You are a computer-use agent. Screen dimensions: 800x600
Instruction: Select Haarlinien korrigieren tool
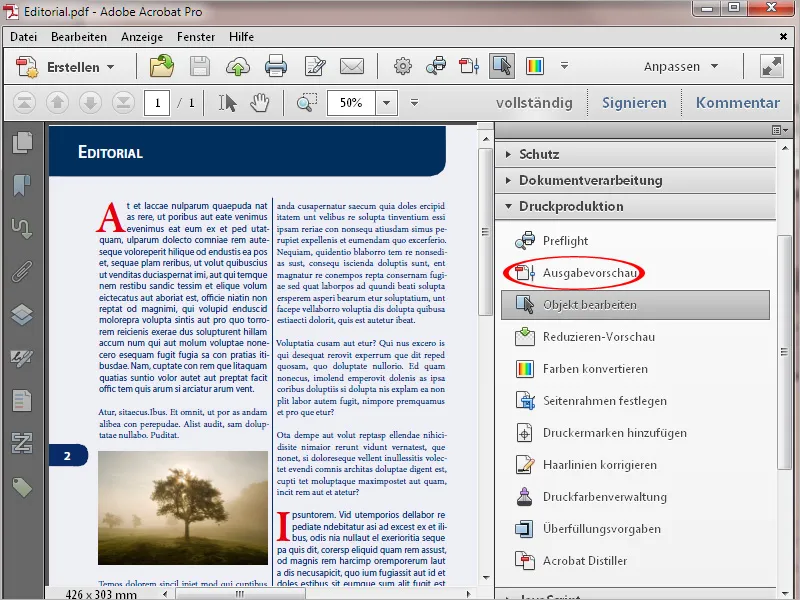pos(635,465)
